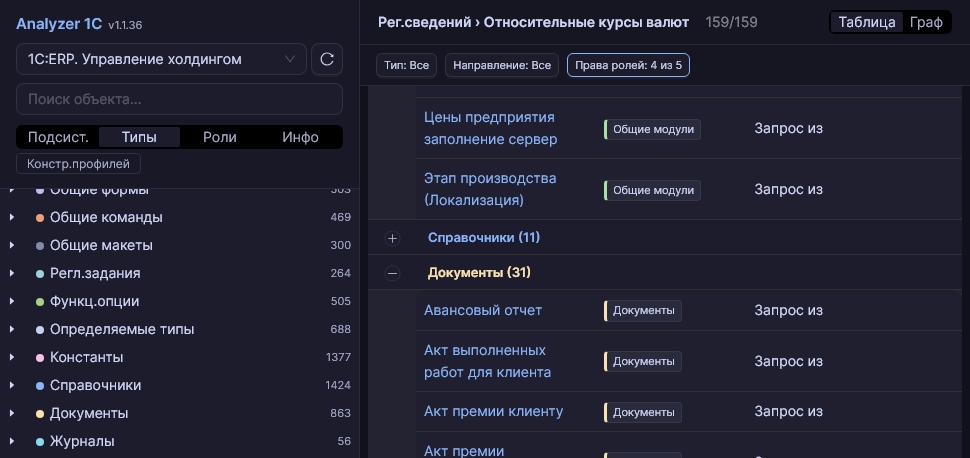This screenshot has width=970, height=458.
Task: Select the Подсист. tab
Action: tap(58, 138)
